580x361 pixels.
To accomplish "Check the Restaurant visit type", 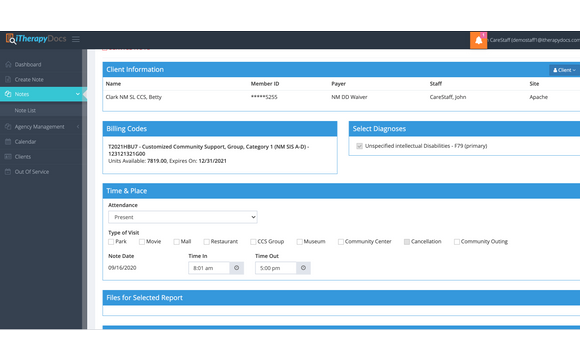I will [206, 242].
